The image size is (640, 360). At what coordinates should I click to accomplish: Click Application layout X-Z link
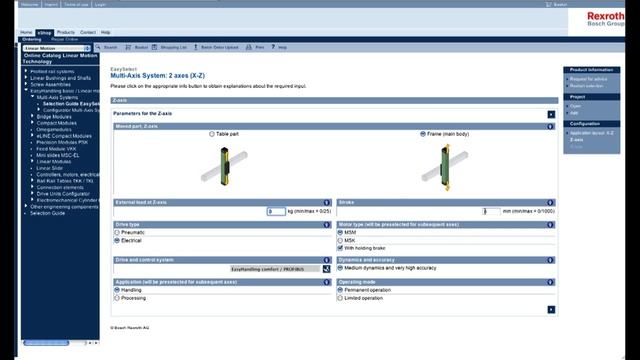tap(592, 133)
